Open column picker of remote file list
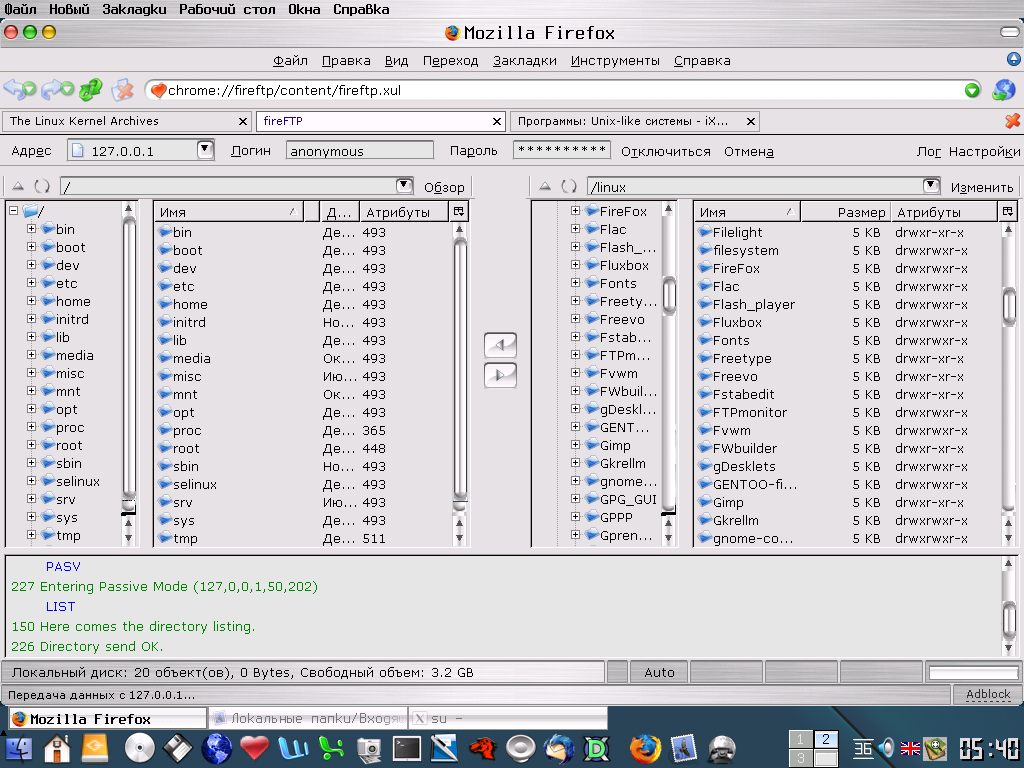This screenshot has width=1024, height=768. pos(1008,212)
